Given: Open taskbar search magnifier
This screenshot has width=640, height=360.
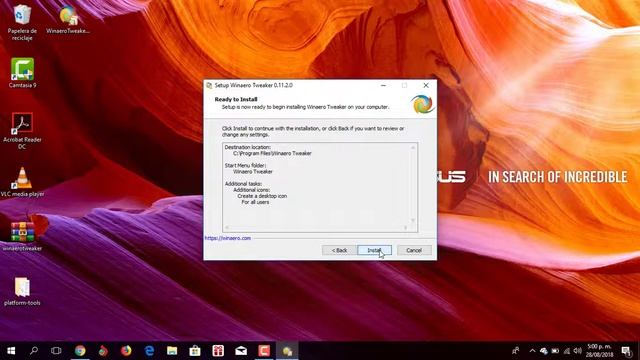Looking at the screenshot, I should click(x=34, y=351).
